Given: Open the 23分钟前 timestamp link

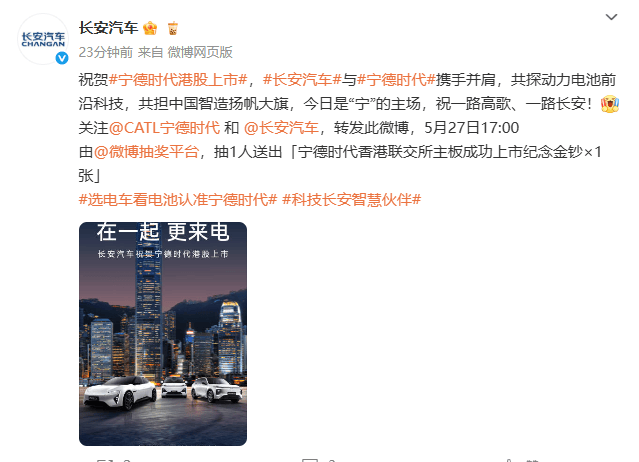Looking at the screenshot, I should tap(106, 52).
